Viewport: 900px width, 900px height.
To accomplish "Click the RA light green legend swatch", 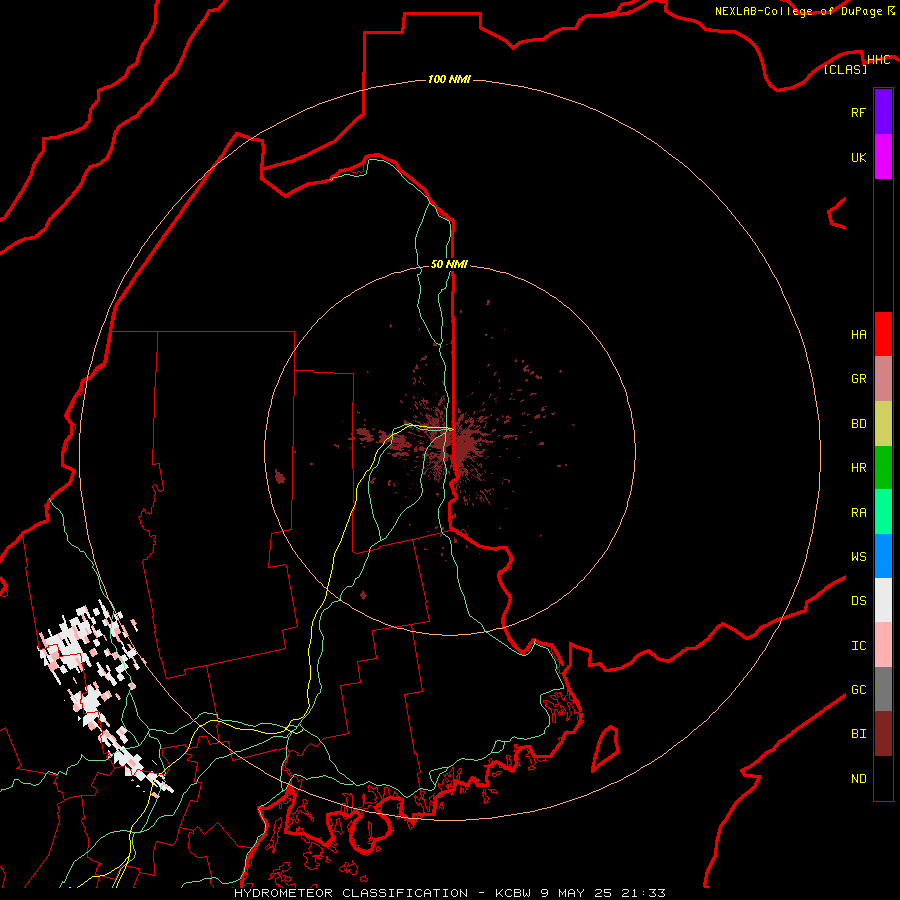I will (883, 512).
